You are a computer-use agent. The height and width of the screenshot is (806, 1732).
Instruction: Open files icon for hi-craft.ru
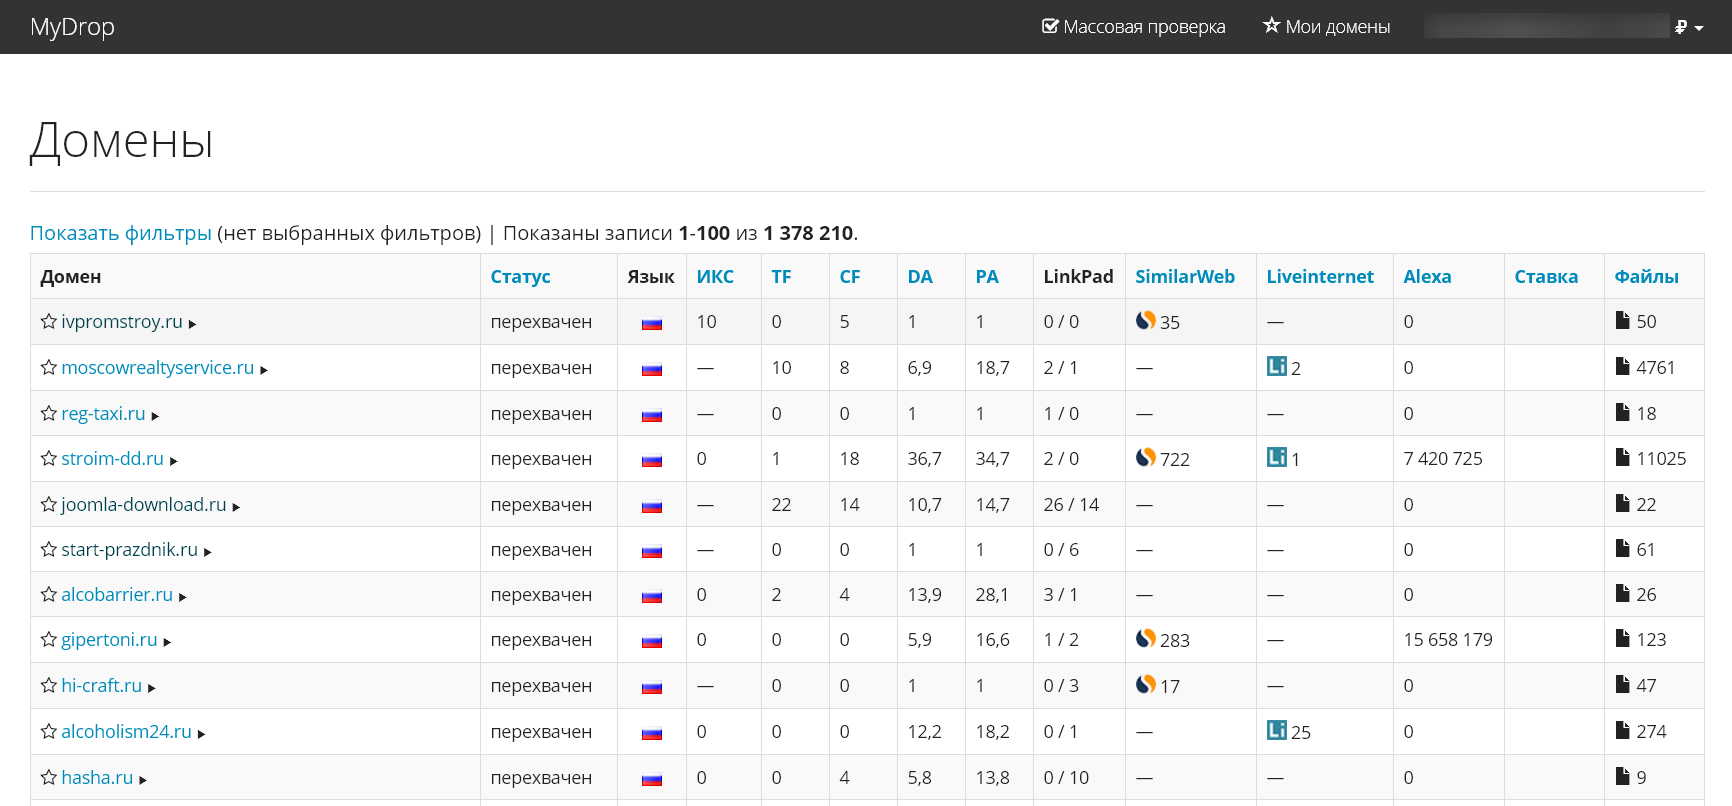click(x=1623, y=684)
